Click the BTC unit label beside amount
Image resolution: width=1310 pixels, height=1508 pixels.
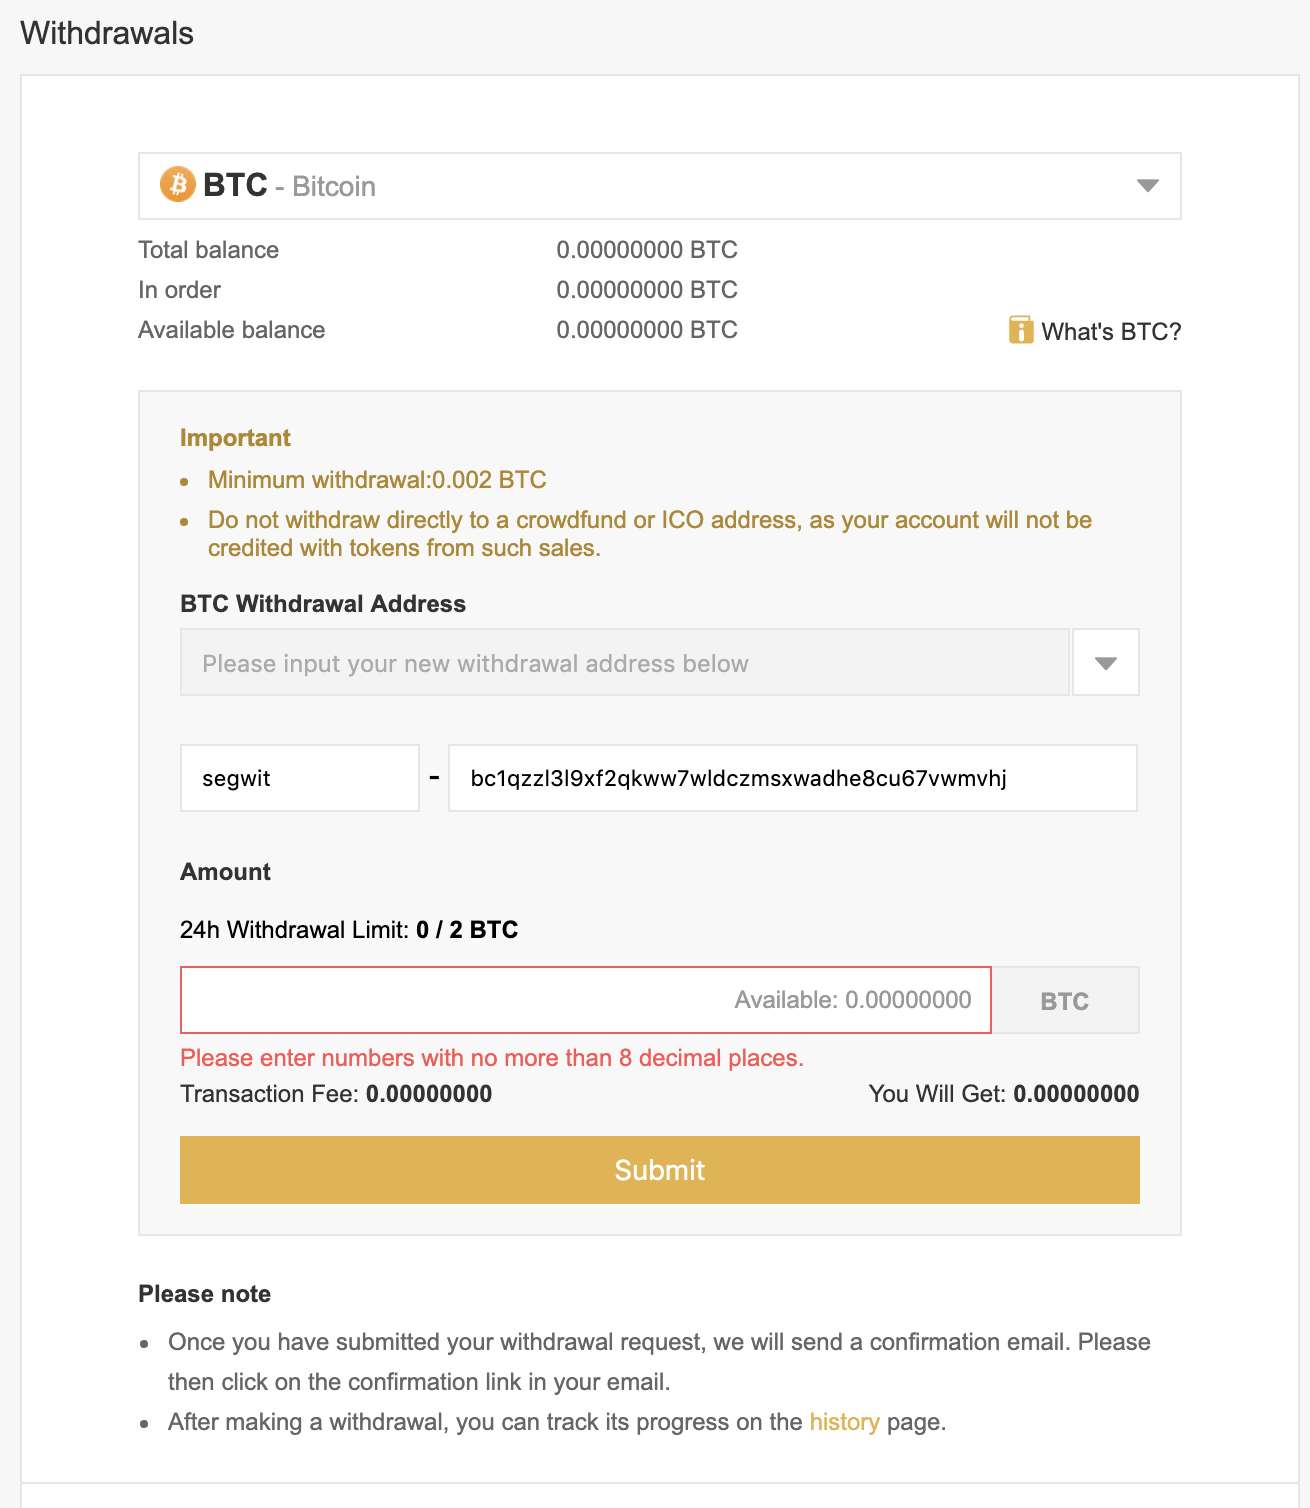point(1065,1000)
